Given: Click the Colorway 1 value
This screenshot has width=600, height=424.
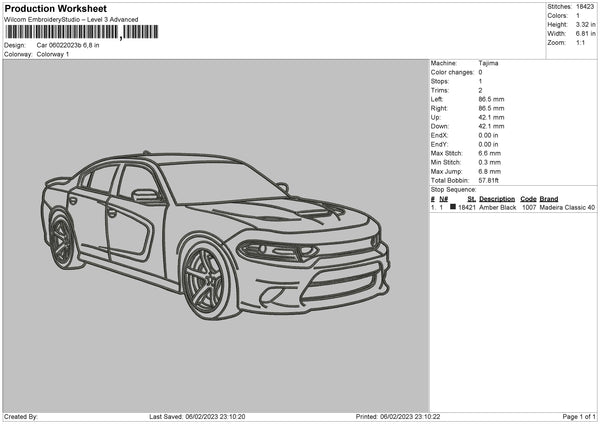Looking at the screenshot, I should [52, 54].
